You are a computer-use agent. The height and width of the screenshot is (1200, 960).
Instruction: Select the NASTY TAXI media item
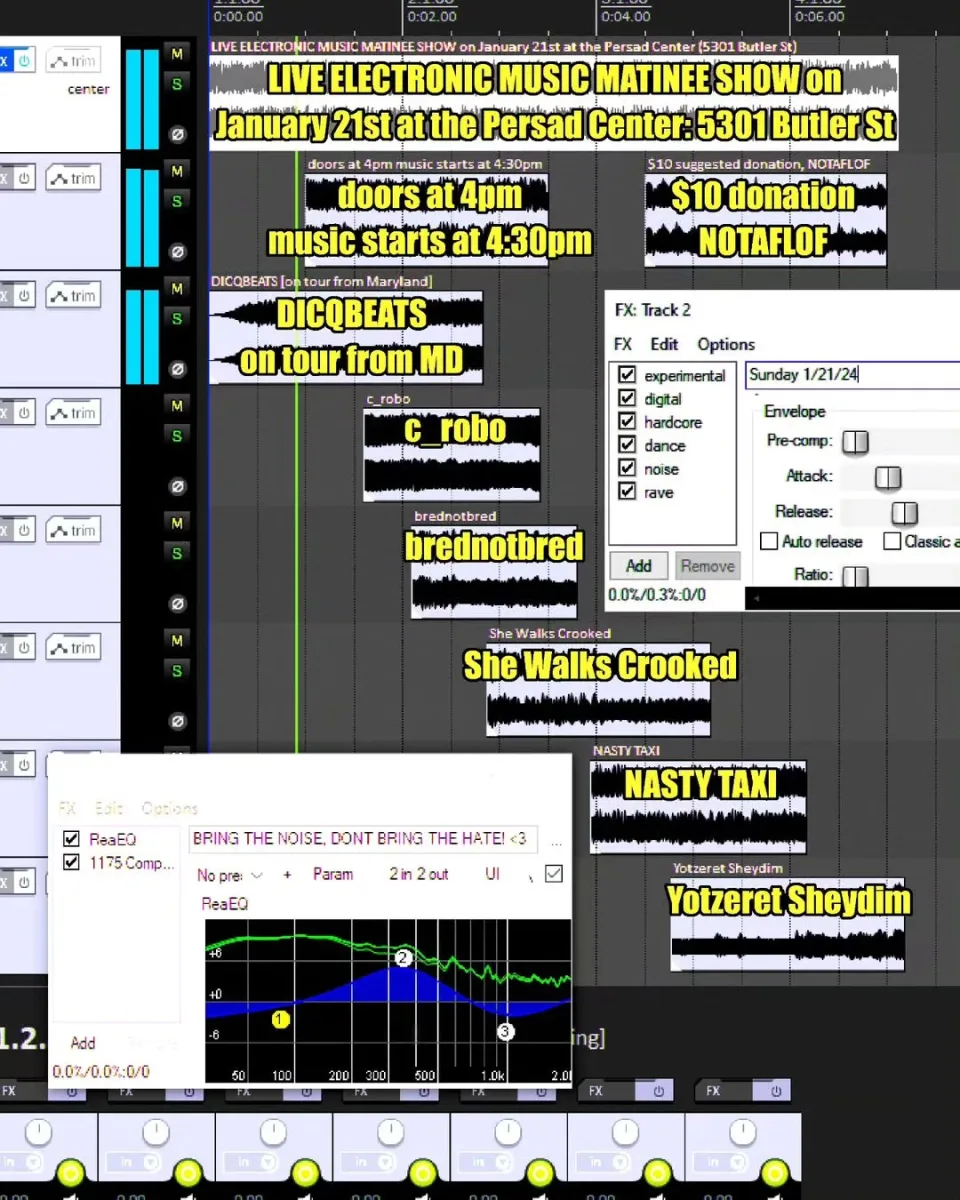click(x=698, y=807)
